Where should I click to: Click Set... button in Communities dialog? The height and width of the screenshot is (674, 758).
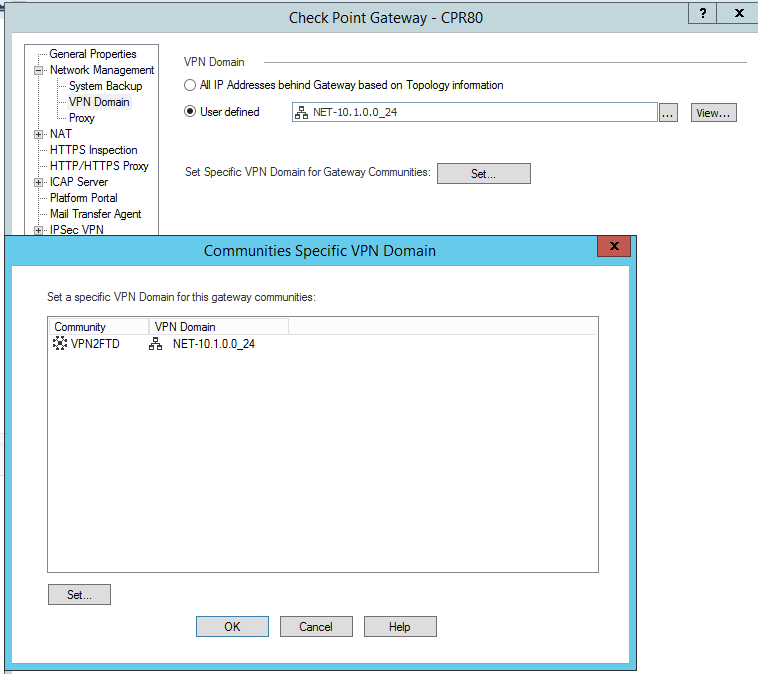(x=79, y=595)
